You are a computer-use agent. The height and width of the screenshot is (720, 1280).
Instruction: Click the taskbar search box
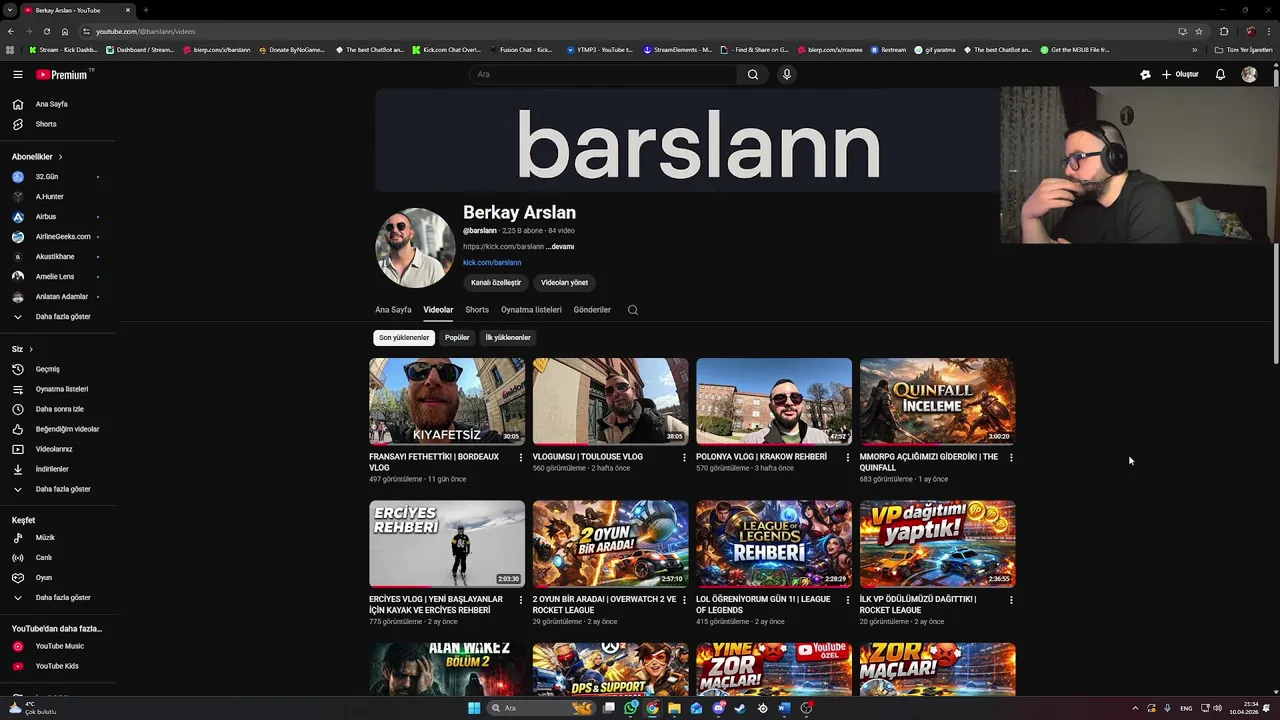(x=541, y=708)
